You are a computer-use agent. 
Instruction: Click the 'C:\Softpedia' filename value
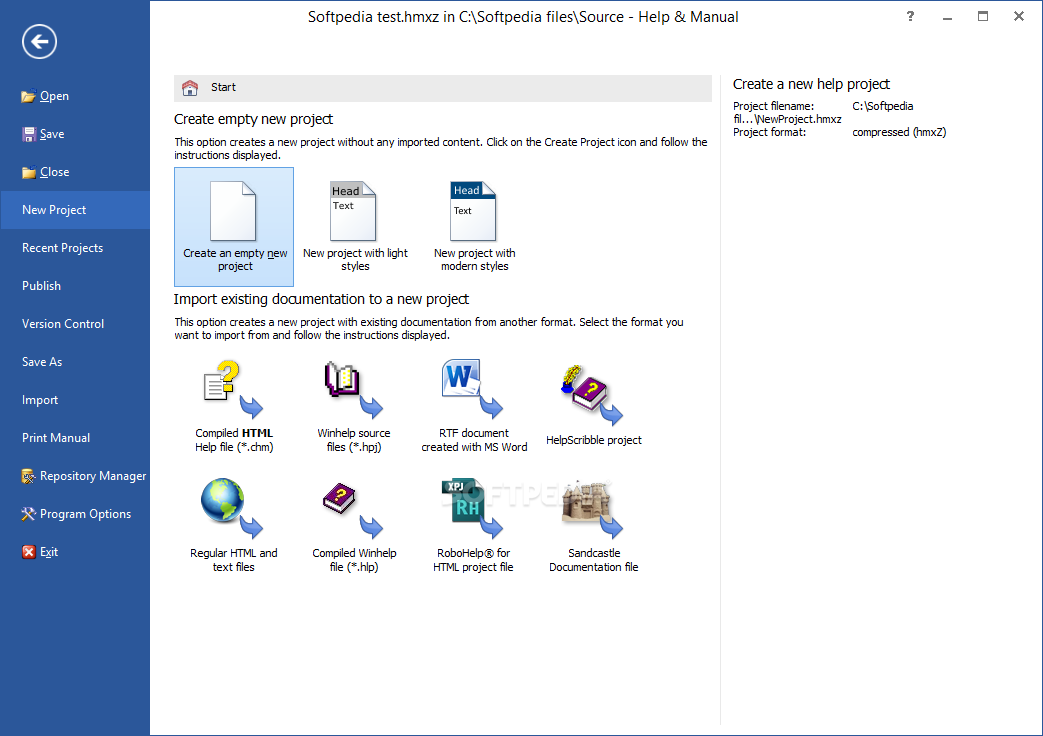883,106
